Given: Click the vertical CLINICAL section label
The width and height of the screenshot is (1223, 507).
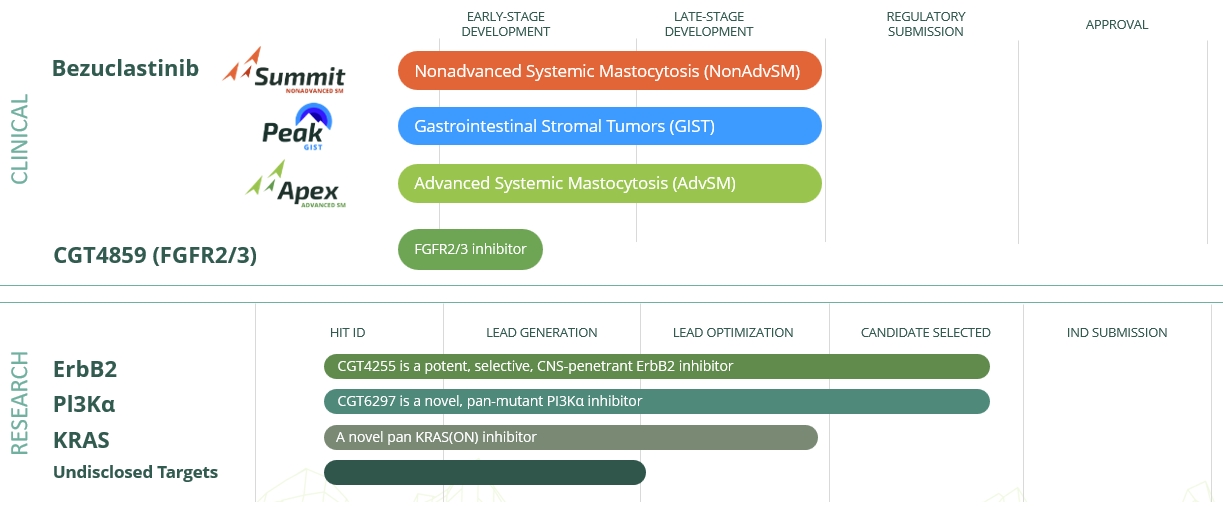Looking at the screenshot, I should tap(20, 139).
